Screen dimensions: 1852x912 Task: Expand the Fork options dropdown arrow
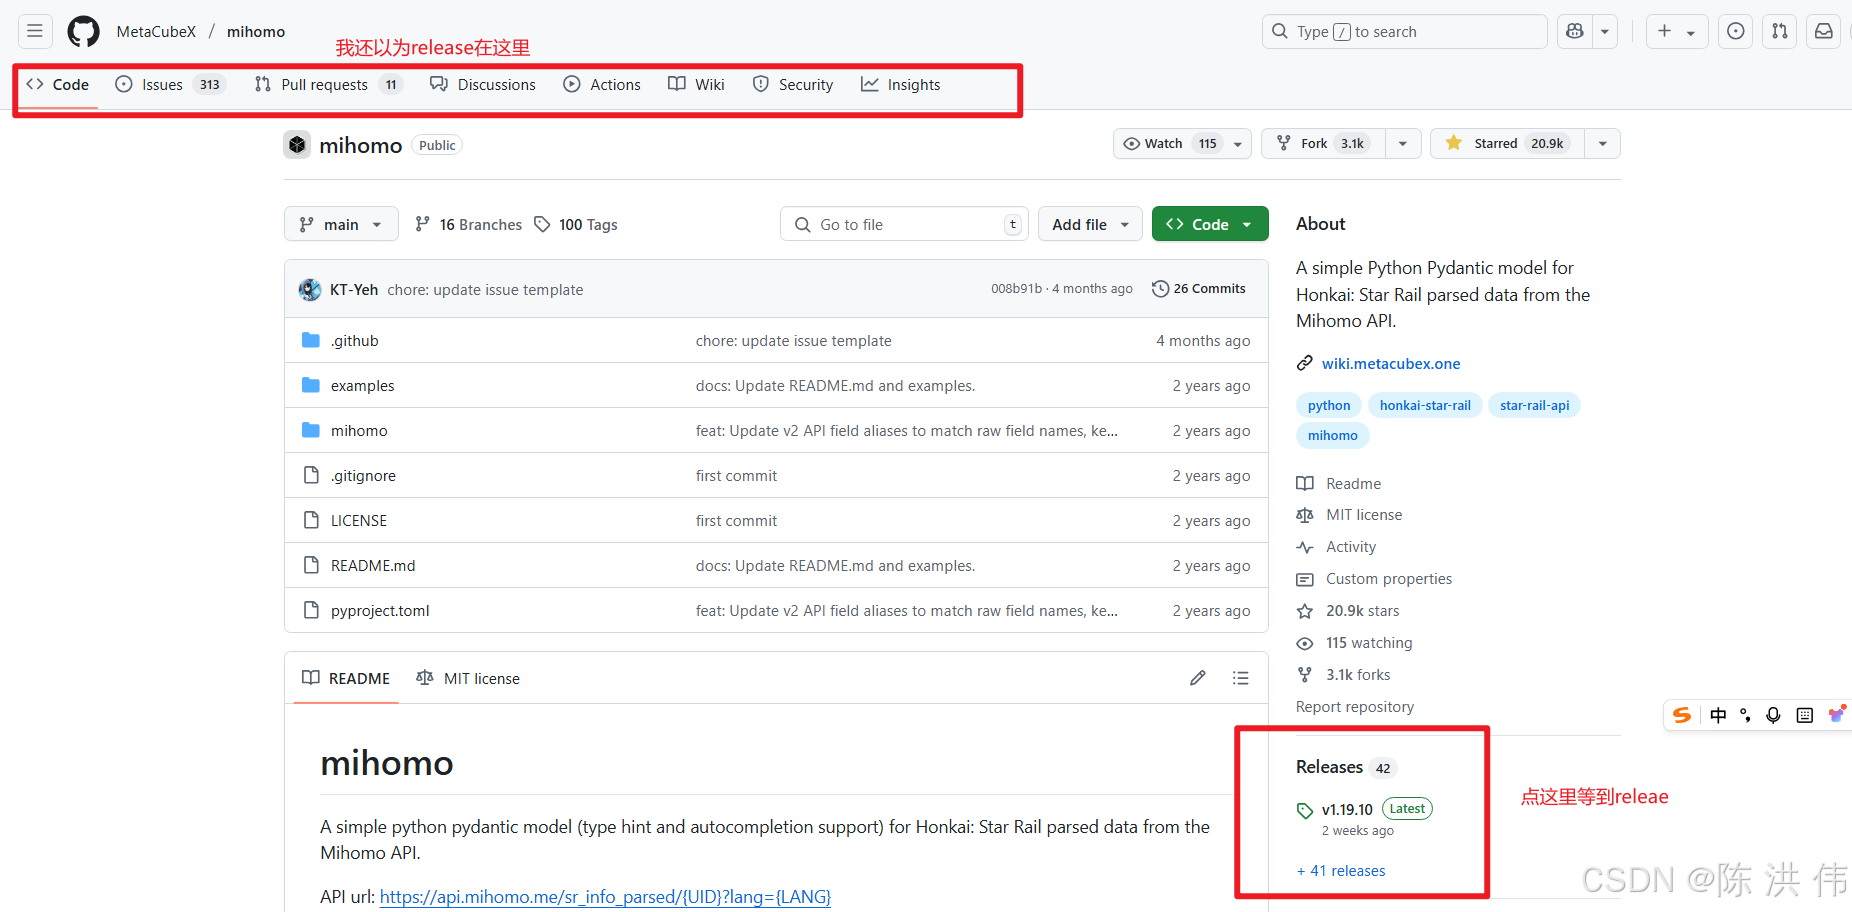click(1403, 144)
